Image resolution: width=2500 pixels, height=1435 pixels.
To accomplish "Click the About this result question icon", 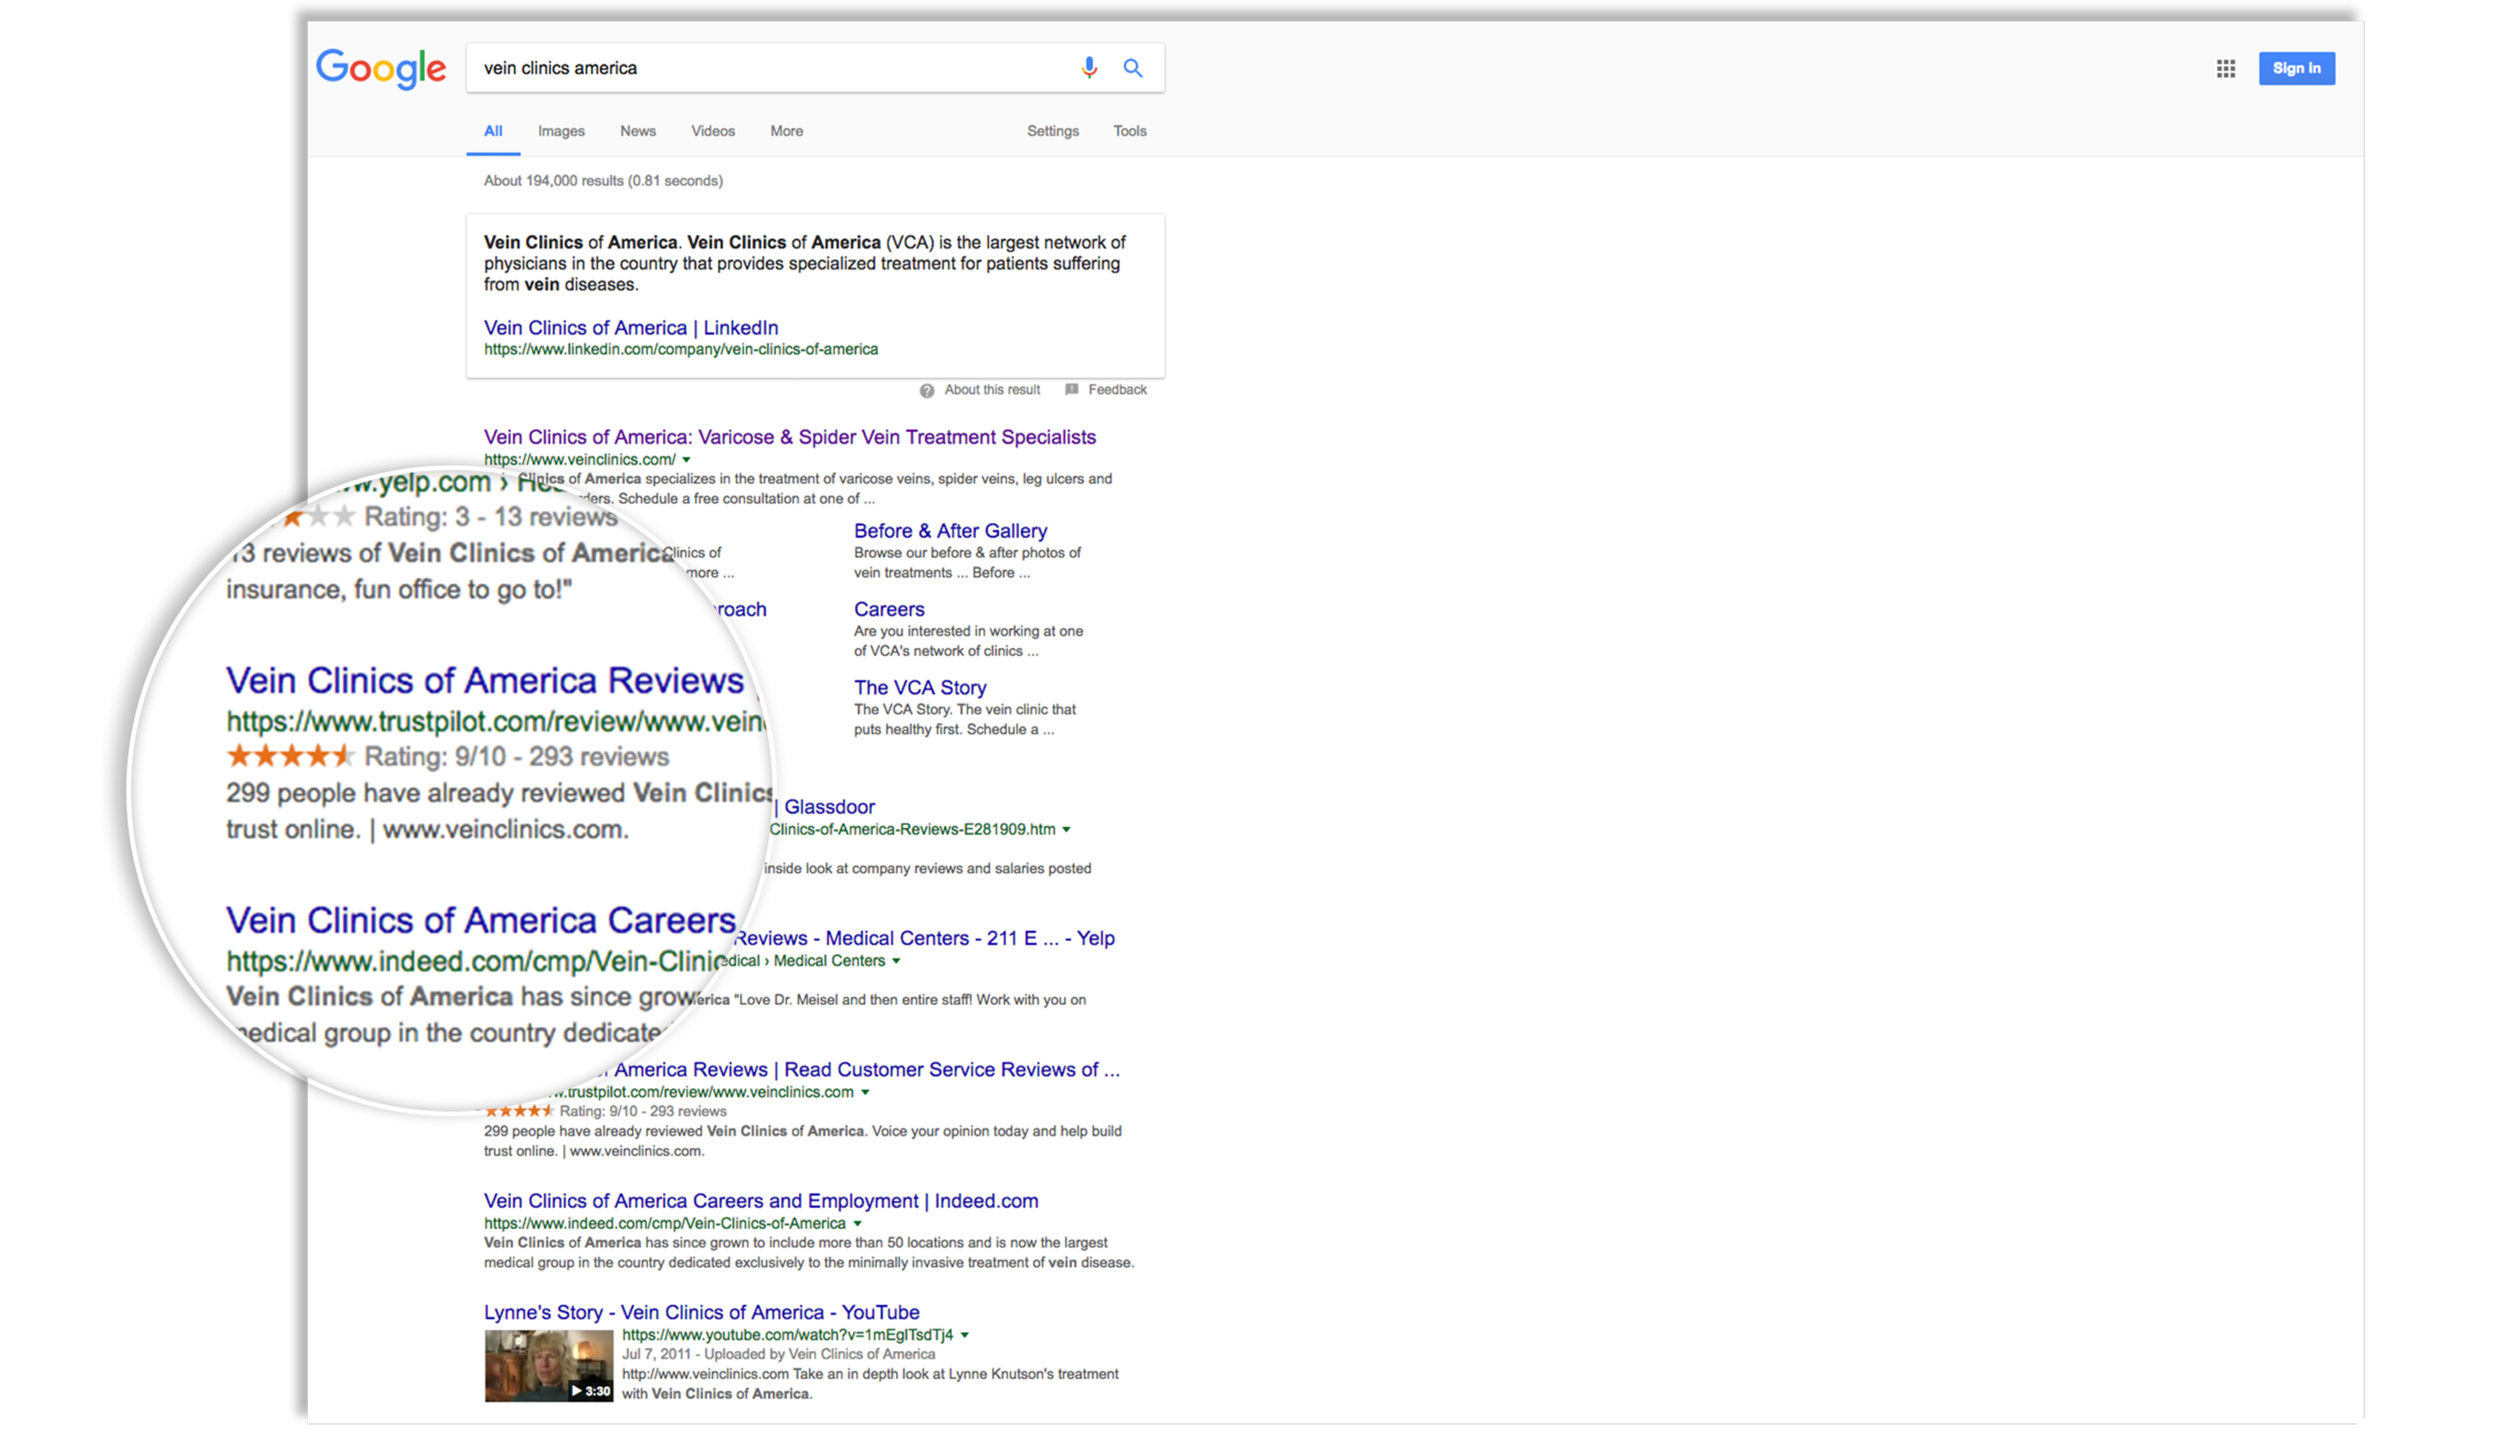I will point(927,390).
